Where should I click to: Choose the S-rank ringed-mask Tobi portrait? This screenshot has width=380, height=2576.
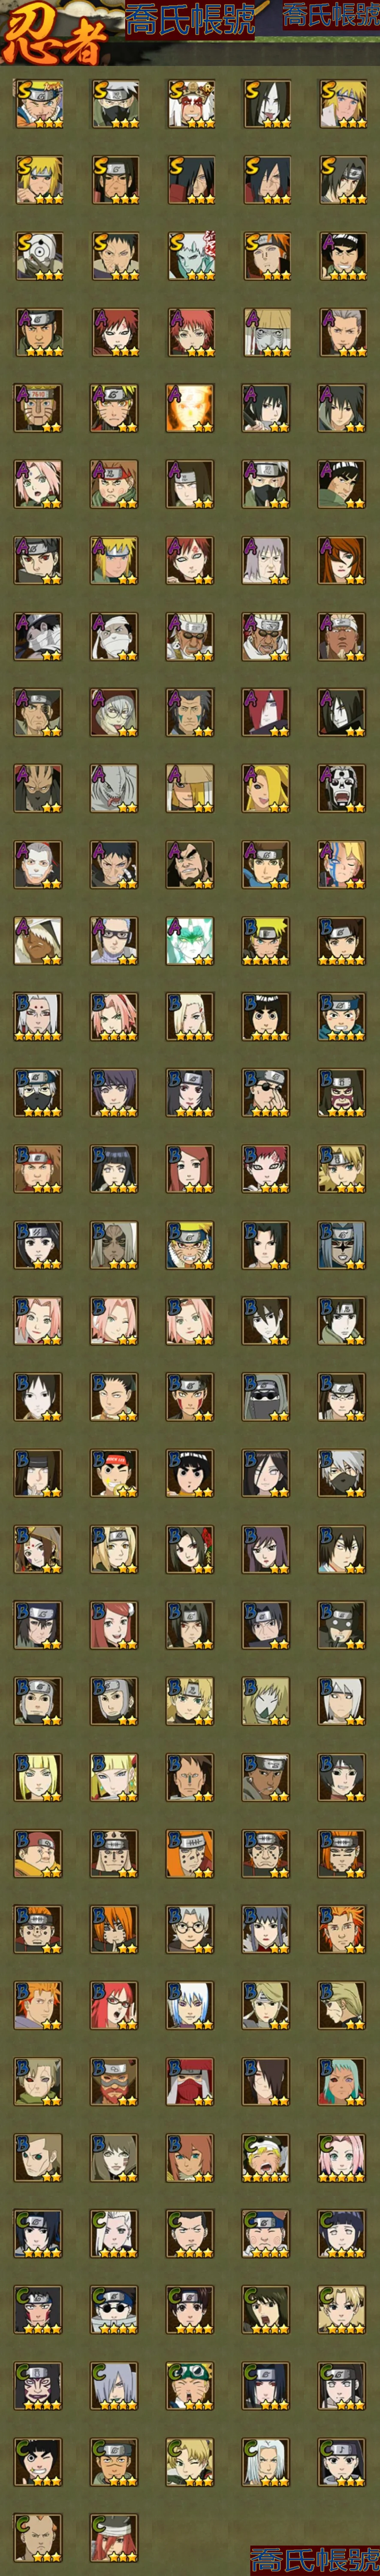[38, 256]
